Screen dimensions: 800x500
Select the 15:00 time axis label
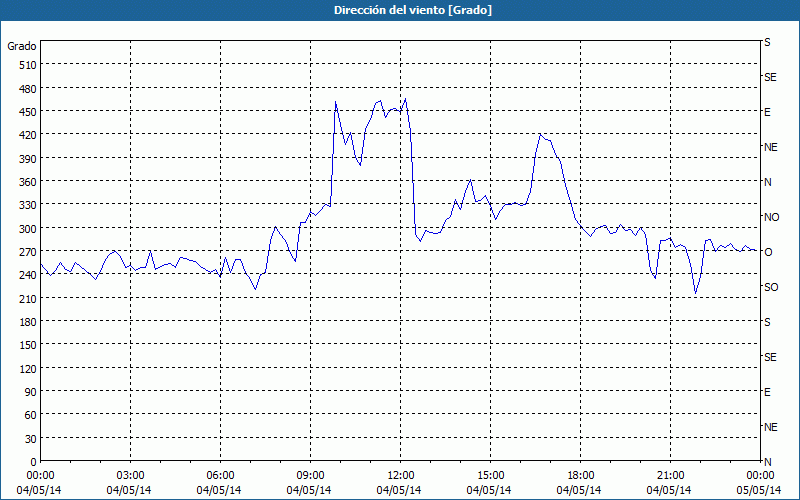coord(490,475)
